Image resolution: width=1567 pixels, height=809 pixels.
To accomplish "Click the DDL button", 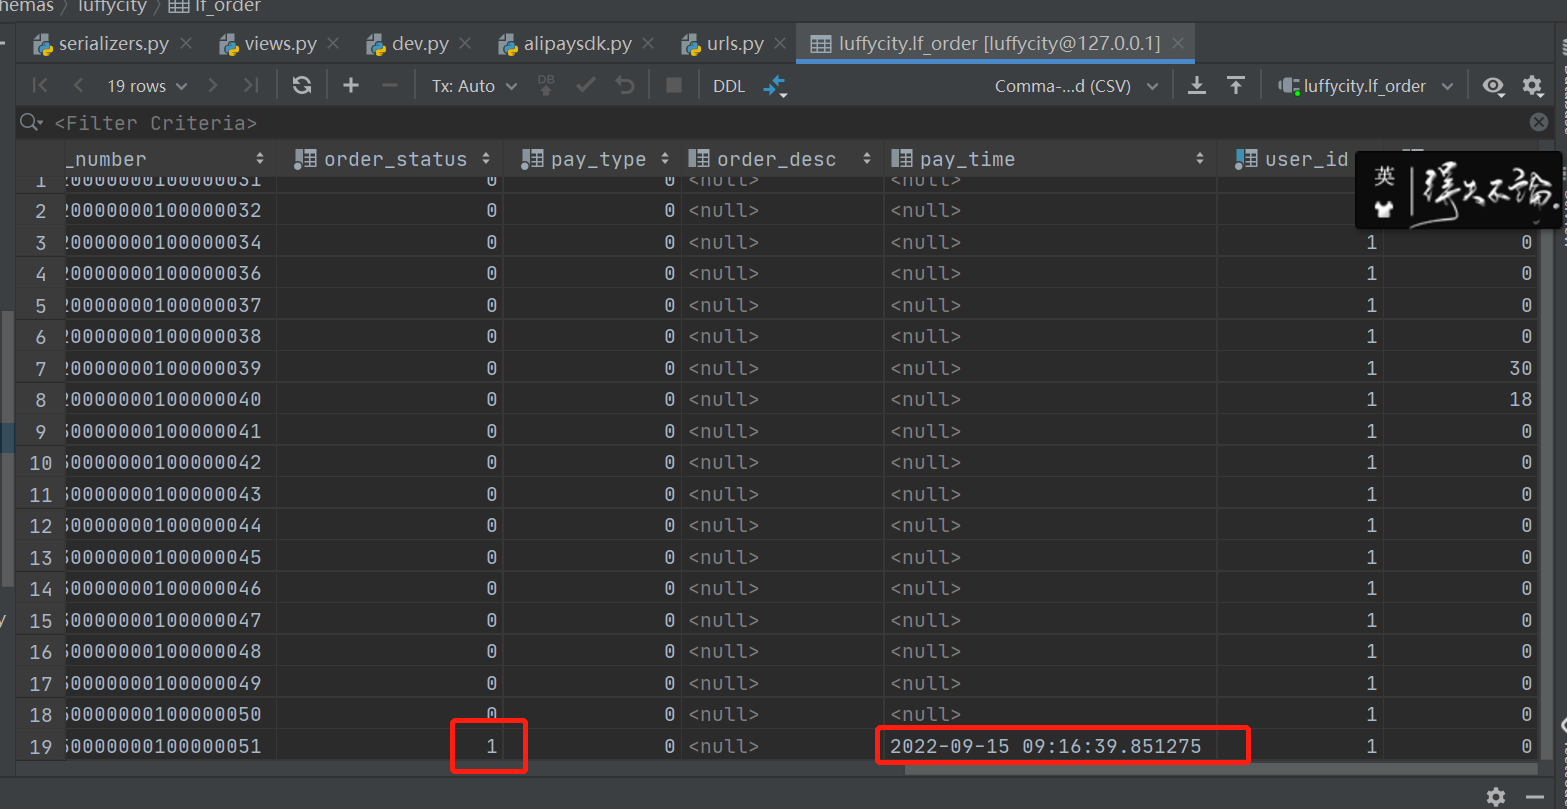I will [x=729, y=86].
